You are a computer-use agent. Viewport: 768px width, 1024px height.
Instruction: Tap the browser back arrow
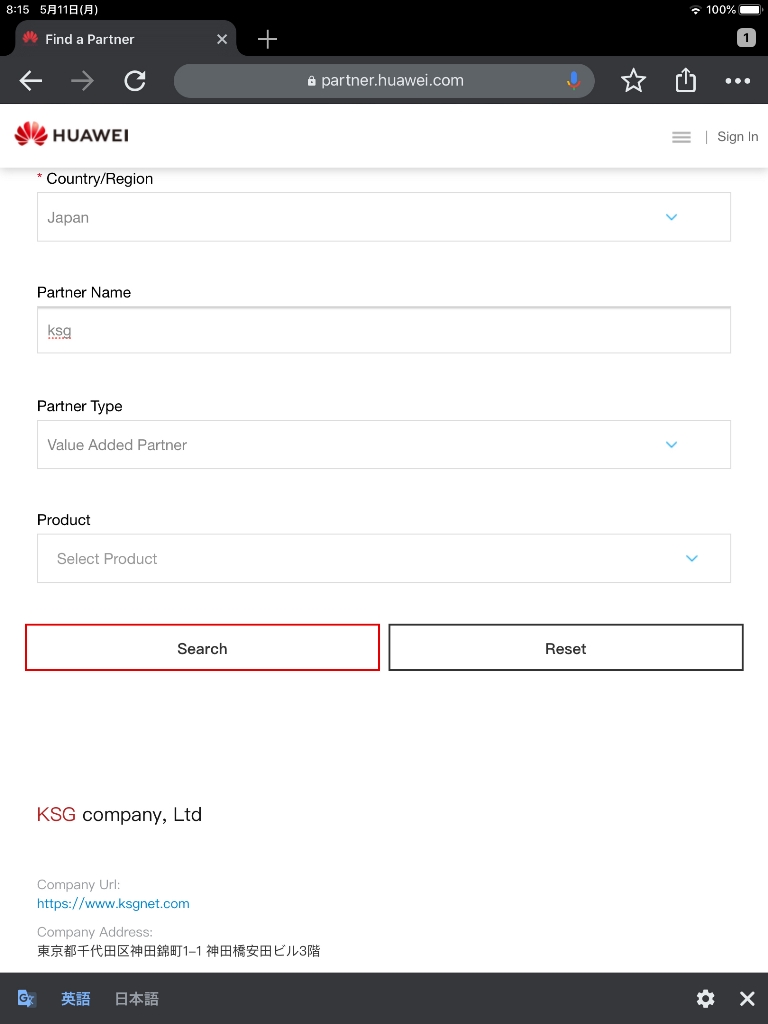click(x=31, y=81)
